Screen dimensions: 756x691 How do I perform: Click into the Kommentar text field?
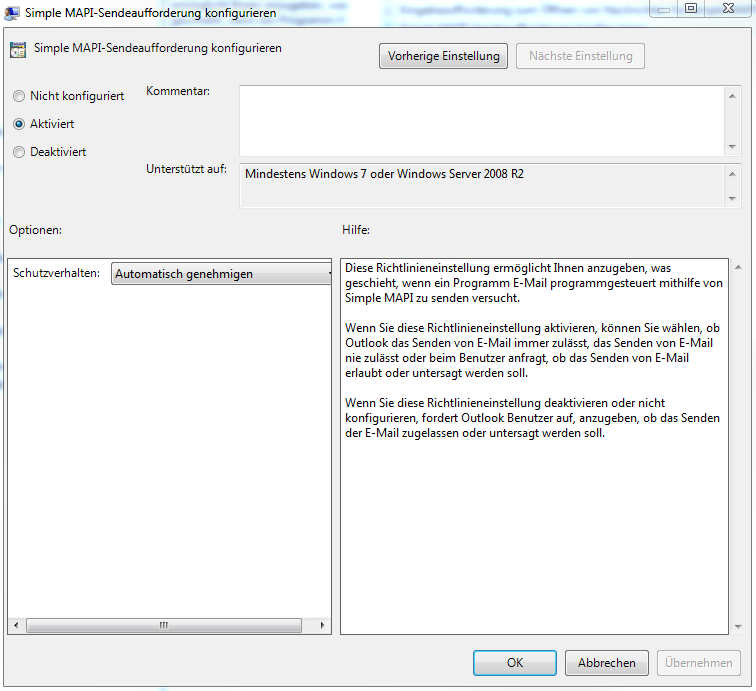[x=482, y=121]
